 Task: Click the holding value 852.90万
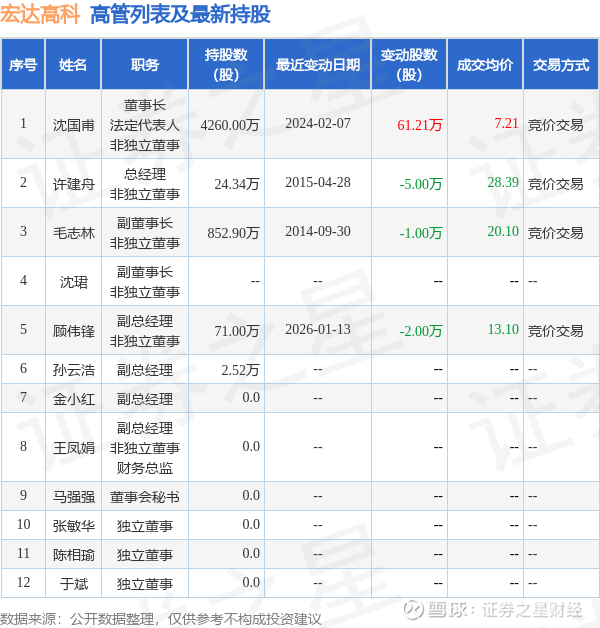tap(234, 233)
